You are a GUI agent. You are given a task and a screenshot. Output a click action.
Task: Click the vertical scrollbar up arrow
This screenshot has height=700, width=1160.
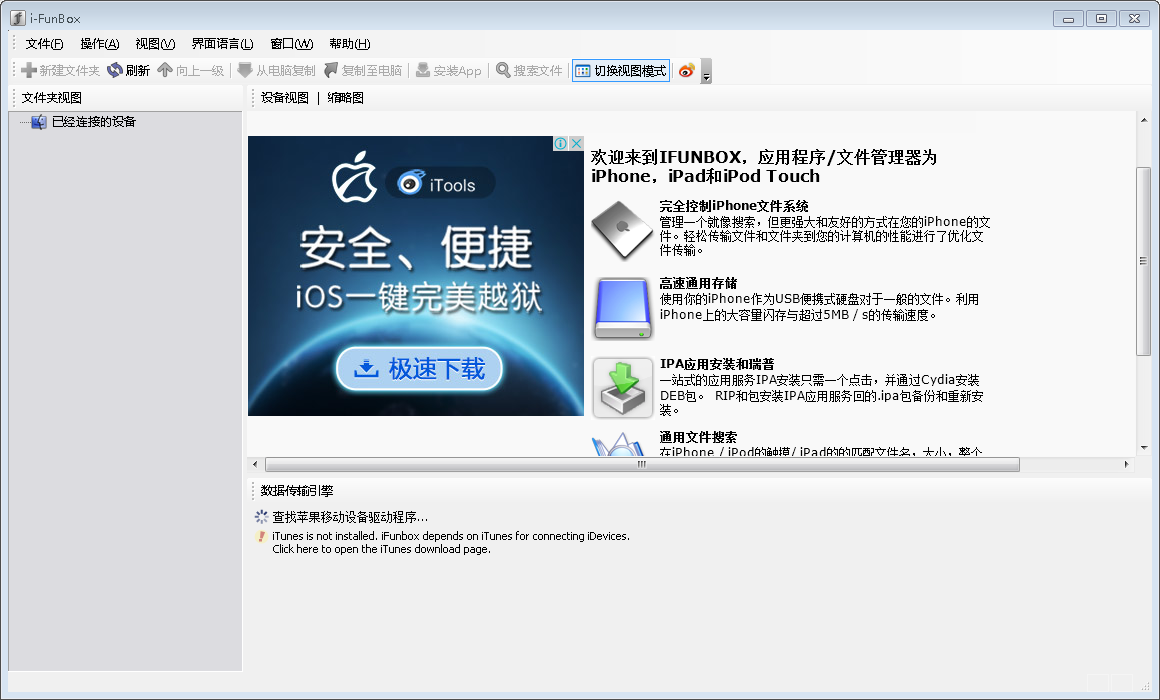coord(1144,120)
